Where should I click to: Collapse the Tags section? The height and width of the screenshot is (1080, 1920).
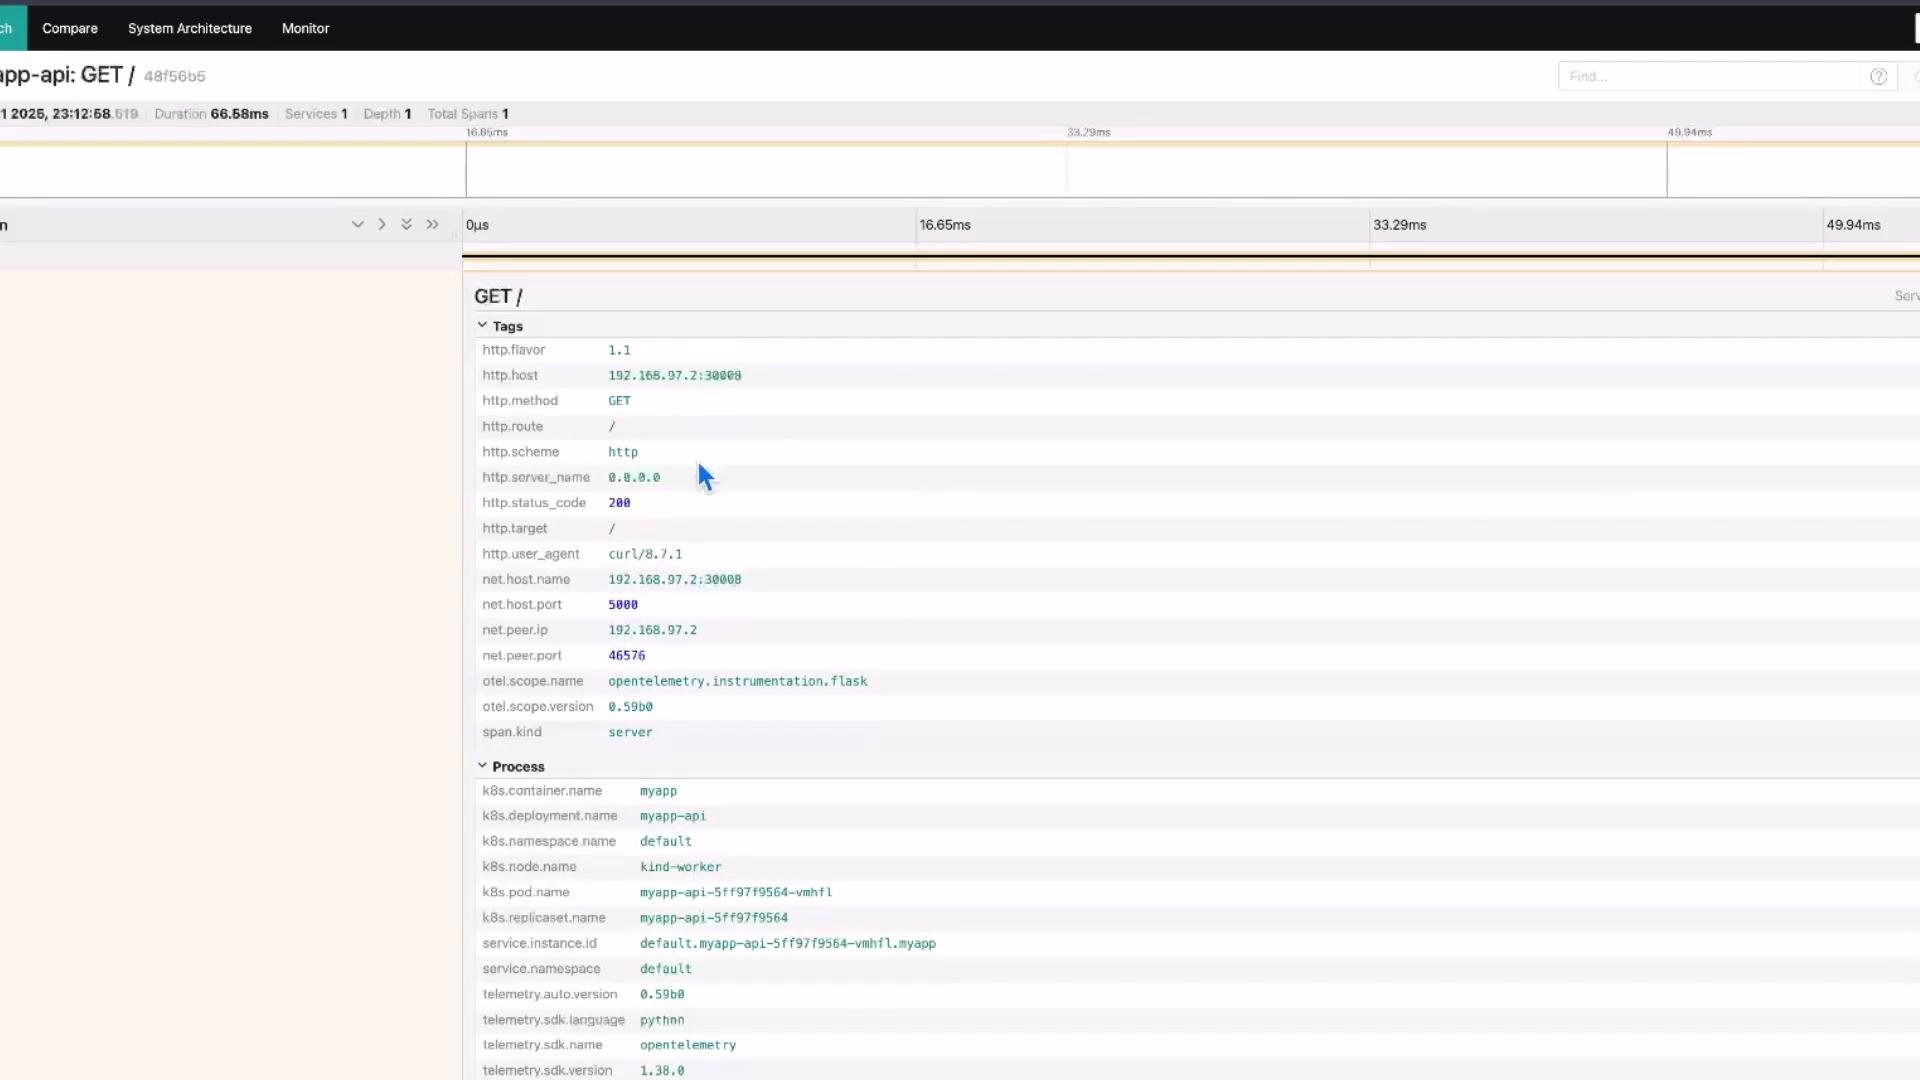(x=499, y=326)
